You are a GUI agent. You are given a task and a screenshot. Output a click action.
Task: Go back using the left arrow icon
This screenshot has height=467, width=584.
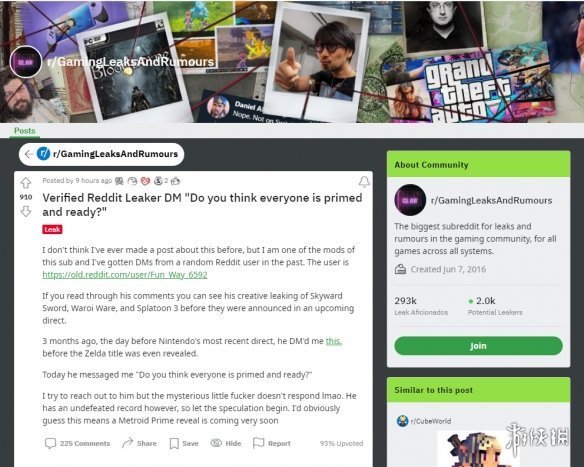tap(29, 154)
